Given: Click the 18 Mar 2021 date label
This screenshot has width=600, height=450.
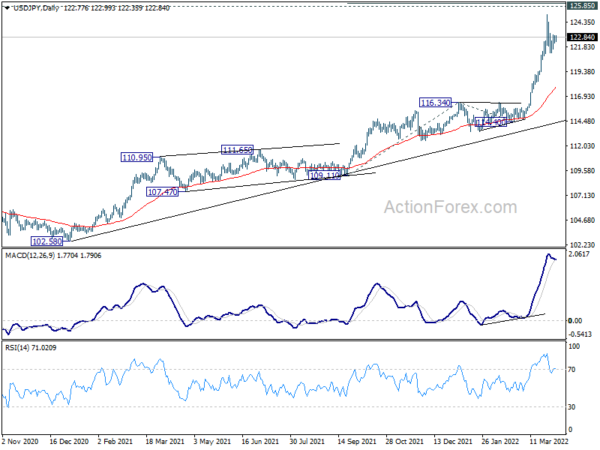Looking at the screenshot, I should [x=165, y=442].
